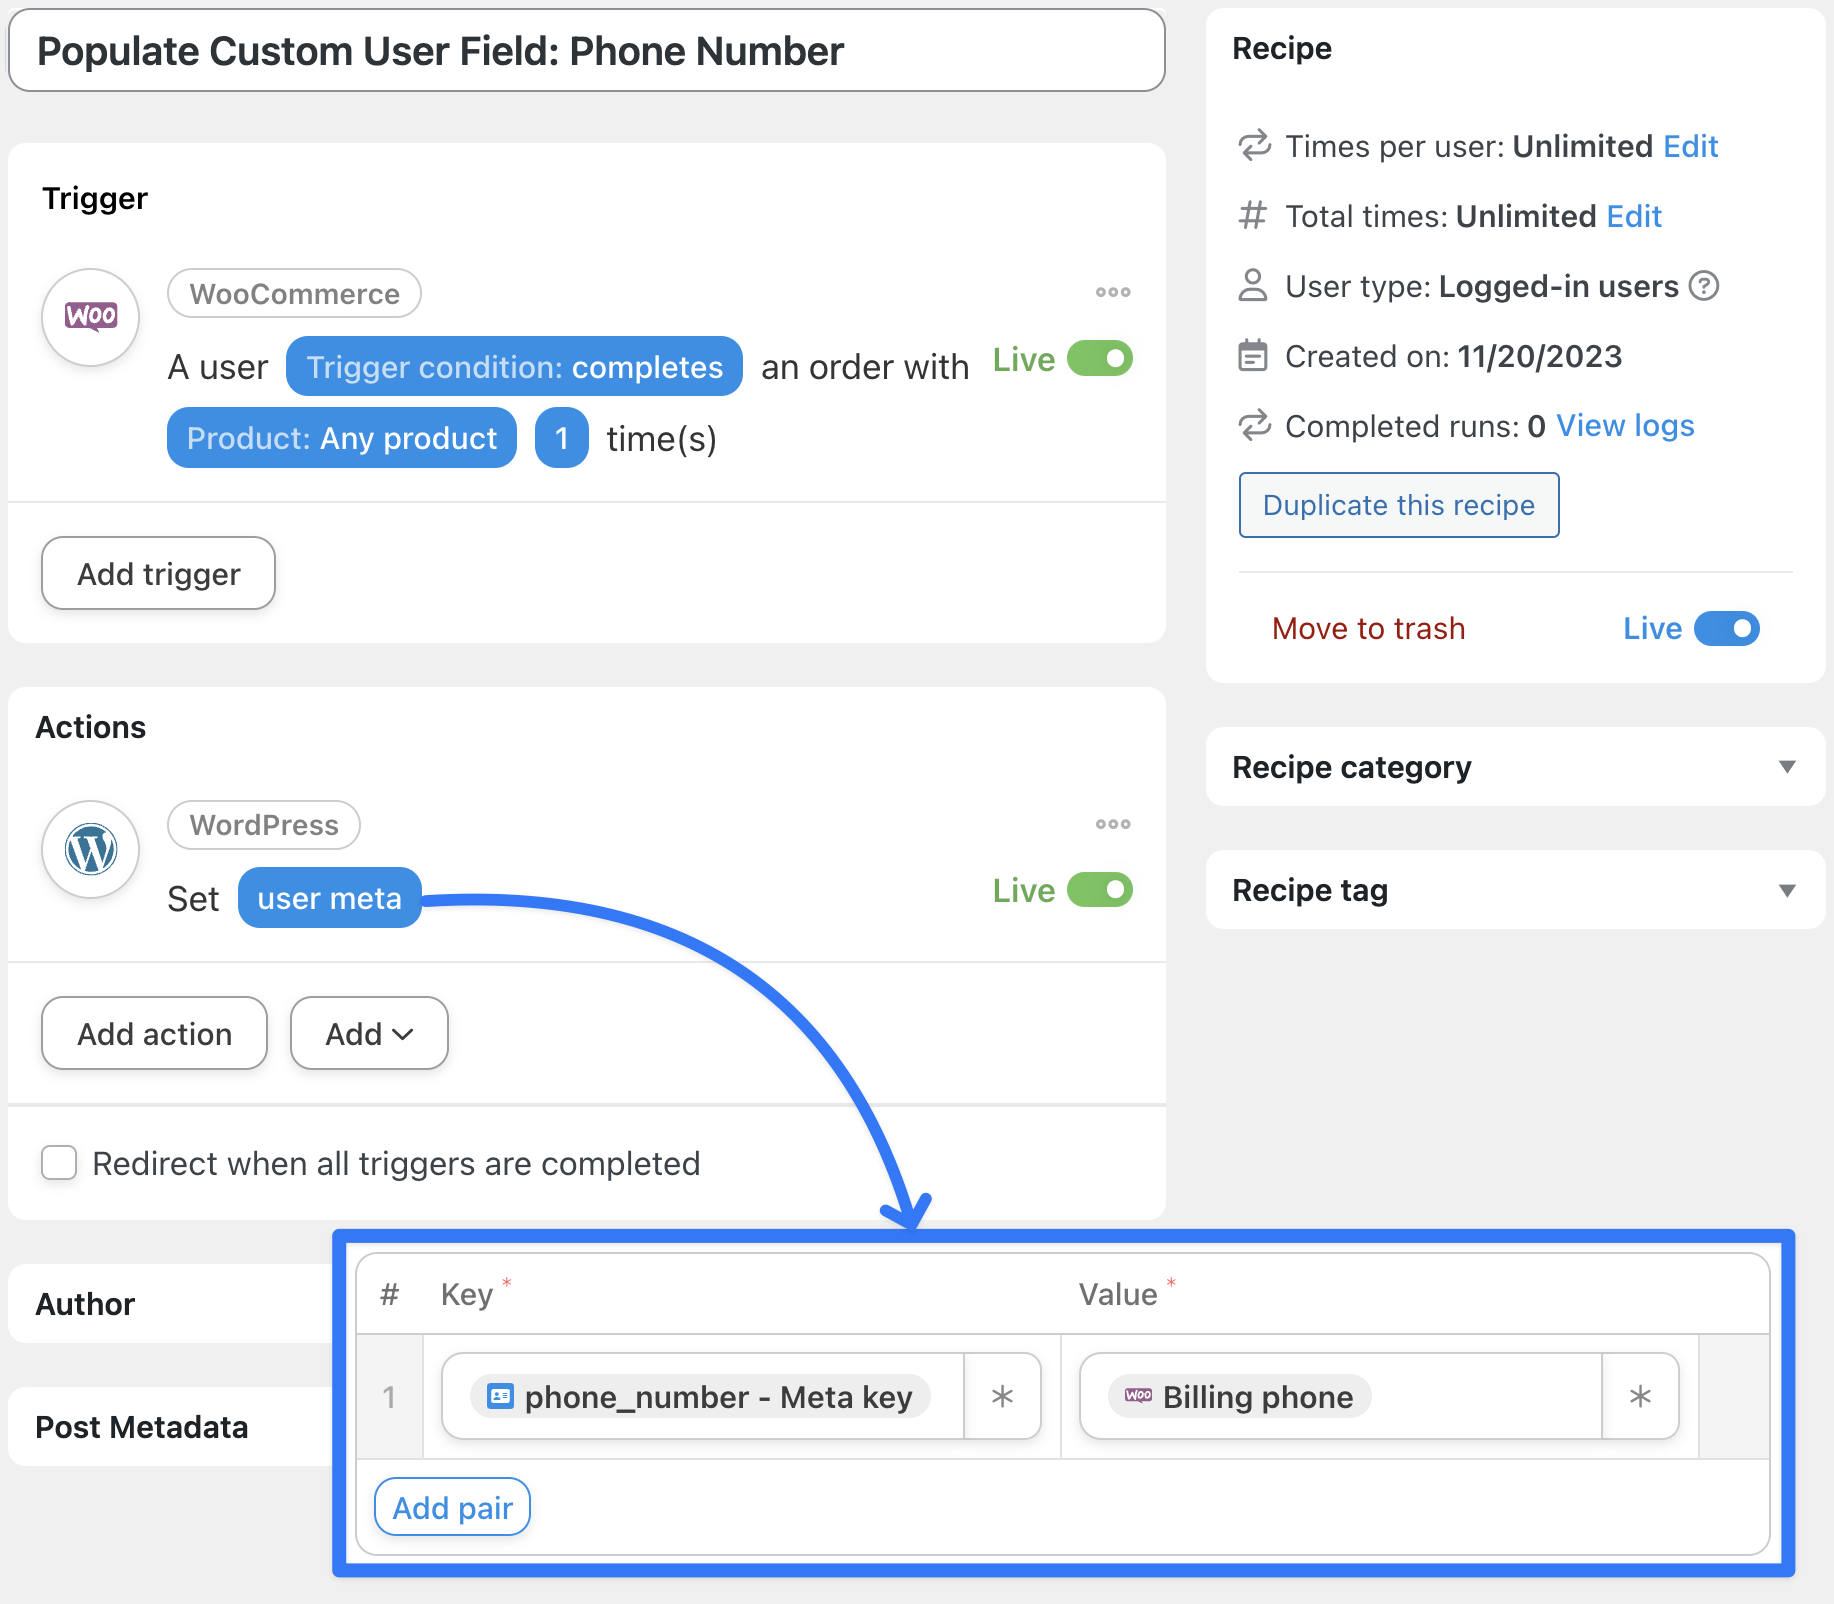The width and height of the screenshot is (1834, 1604).
Task: Open the WordPress action's three-dot menu
Action: click(1112, 825)
